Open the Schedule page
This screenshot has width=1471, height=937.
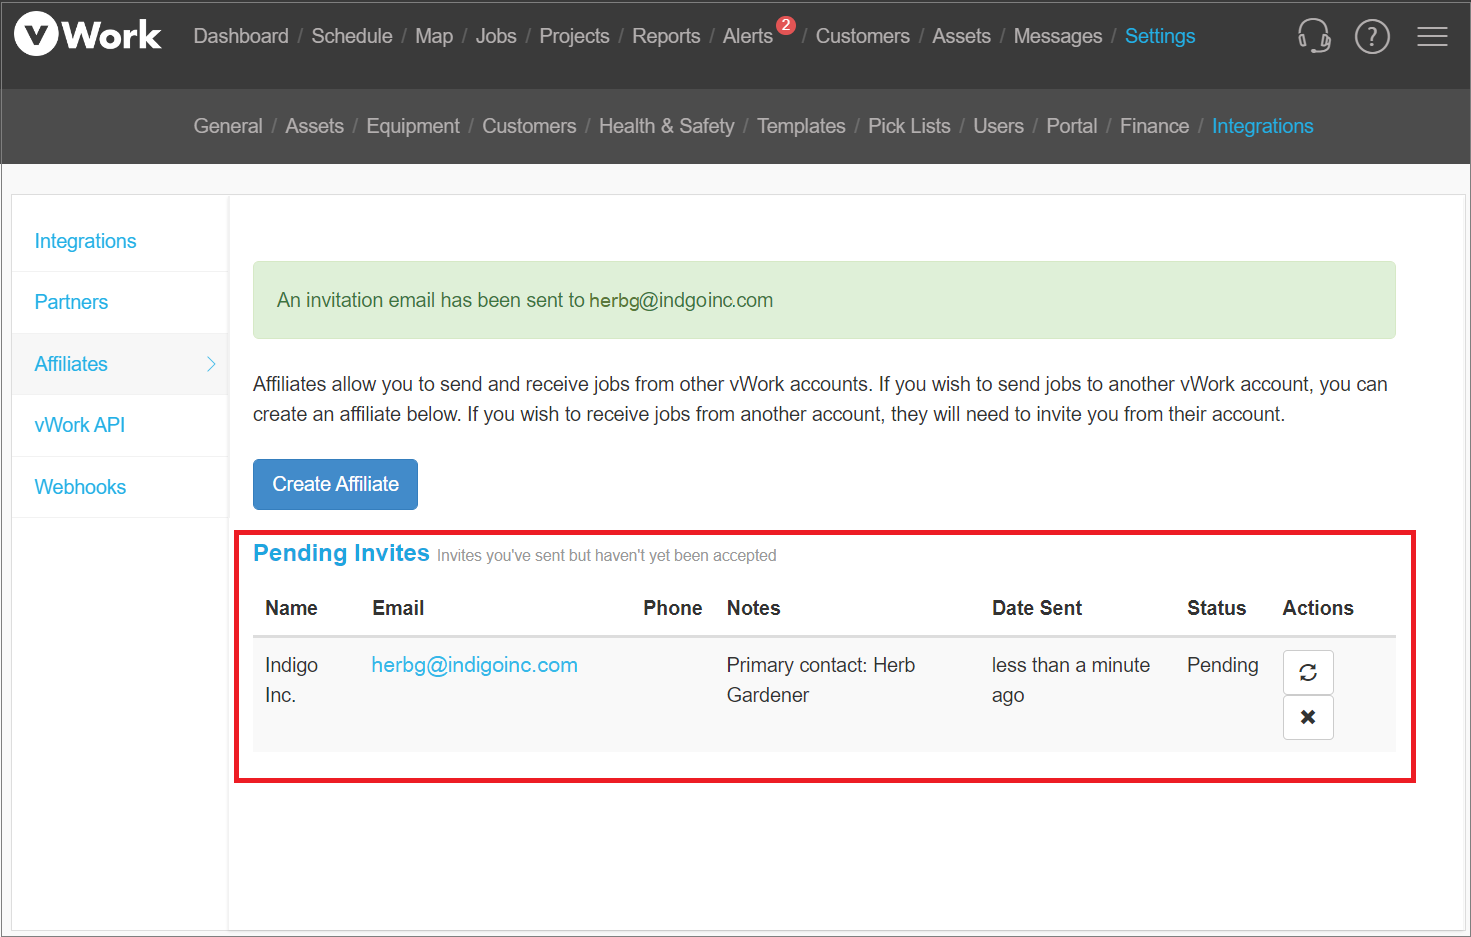352,36
